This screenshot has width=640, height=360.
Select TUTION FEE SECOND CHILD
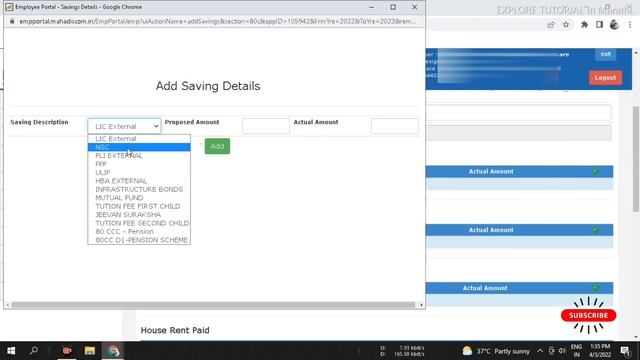click(x=139, y=223)
